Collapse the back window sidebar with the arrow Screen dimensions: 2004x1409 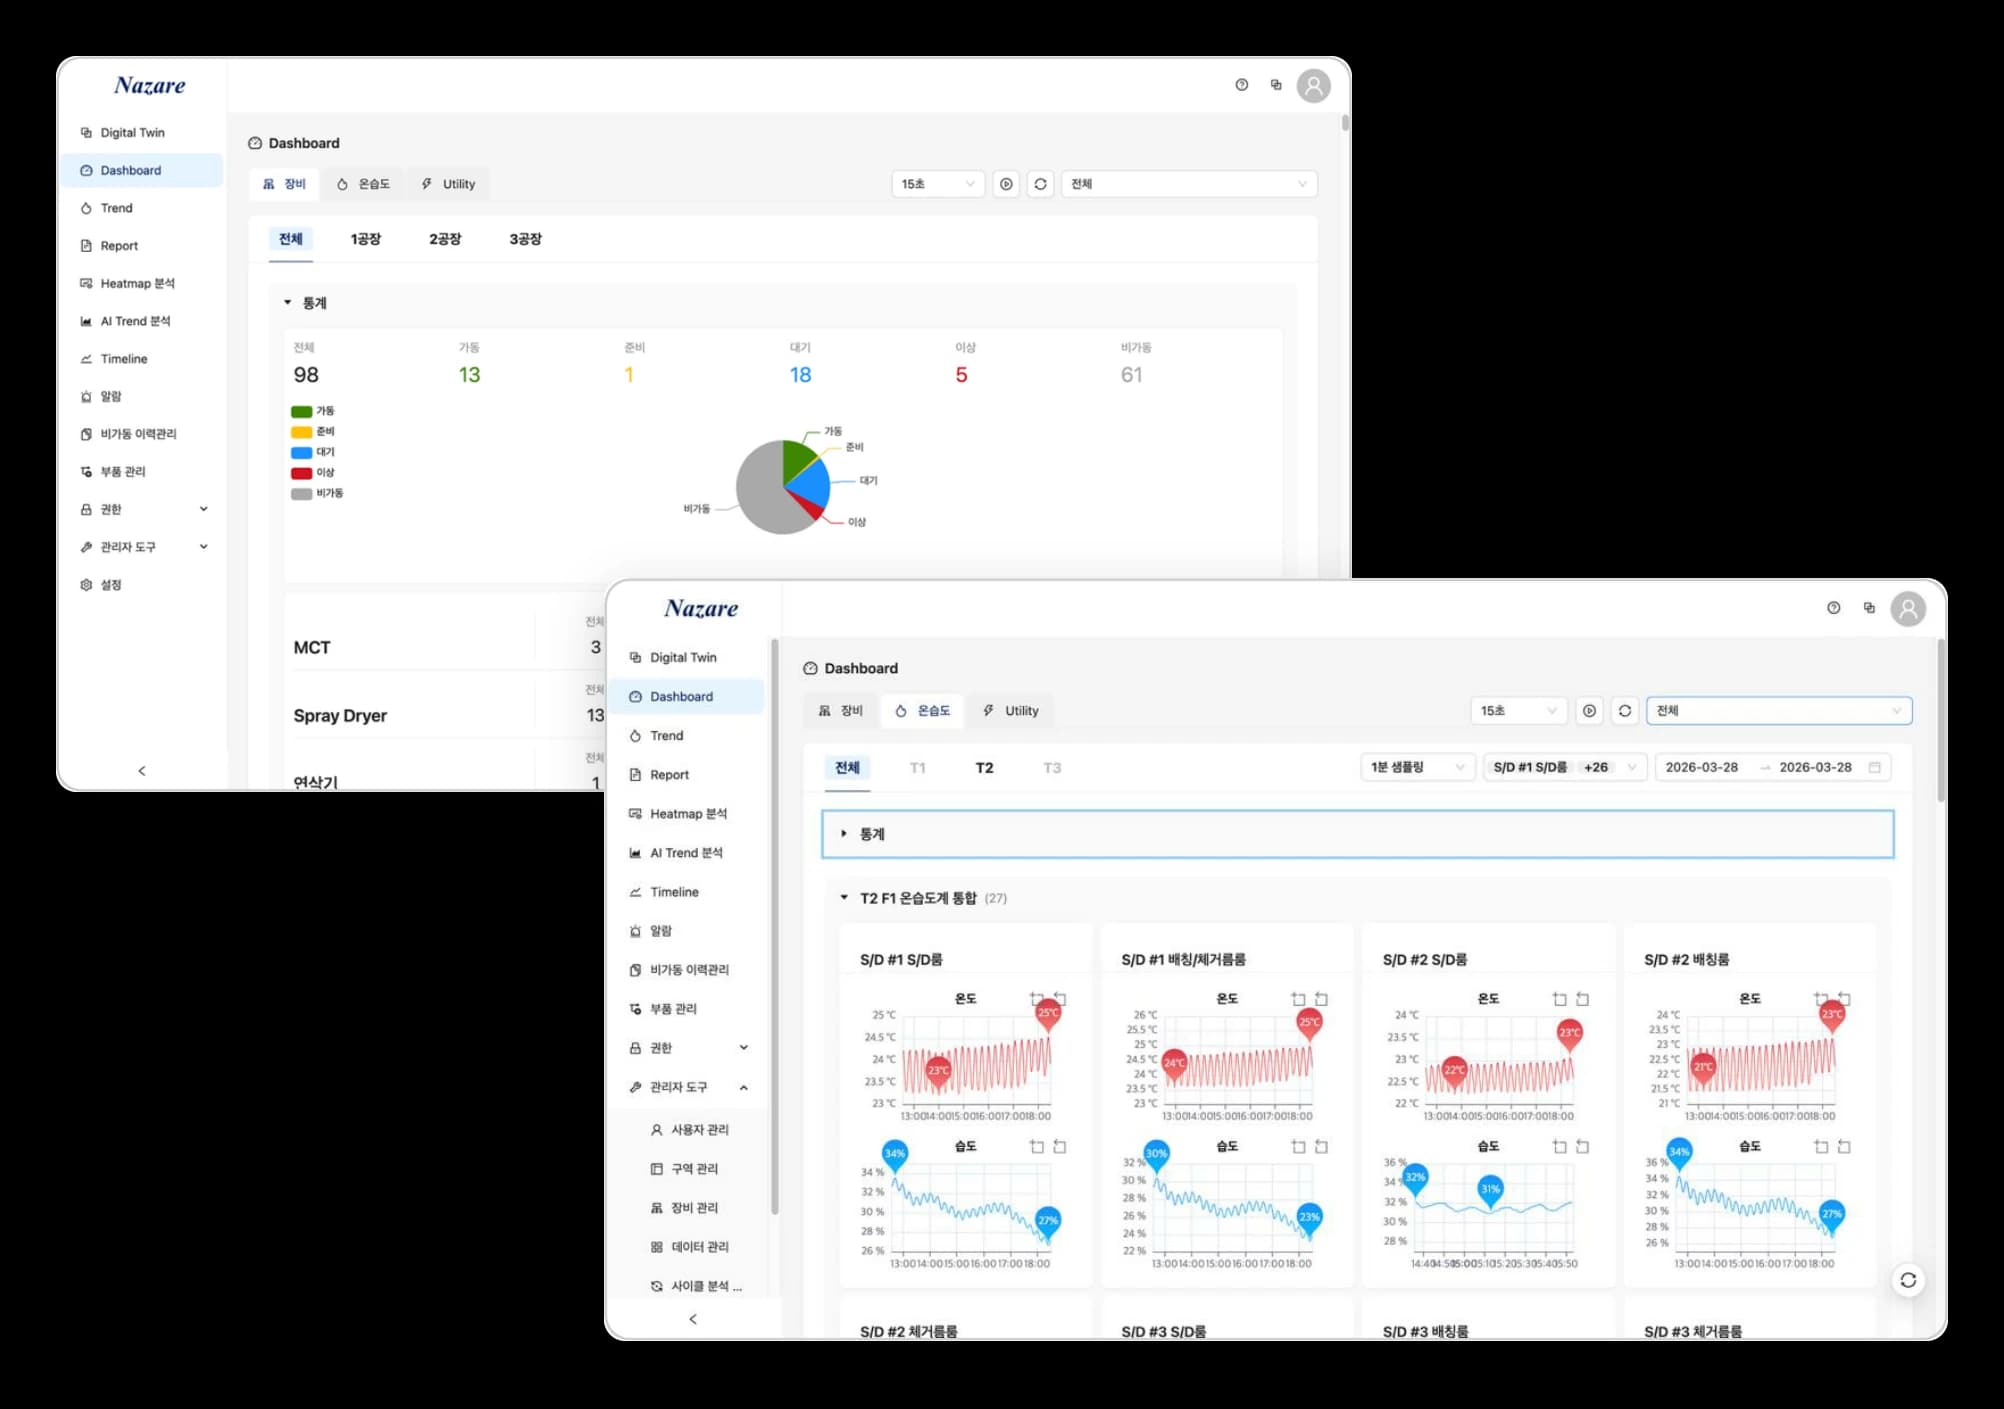[x=142, y=771]
